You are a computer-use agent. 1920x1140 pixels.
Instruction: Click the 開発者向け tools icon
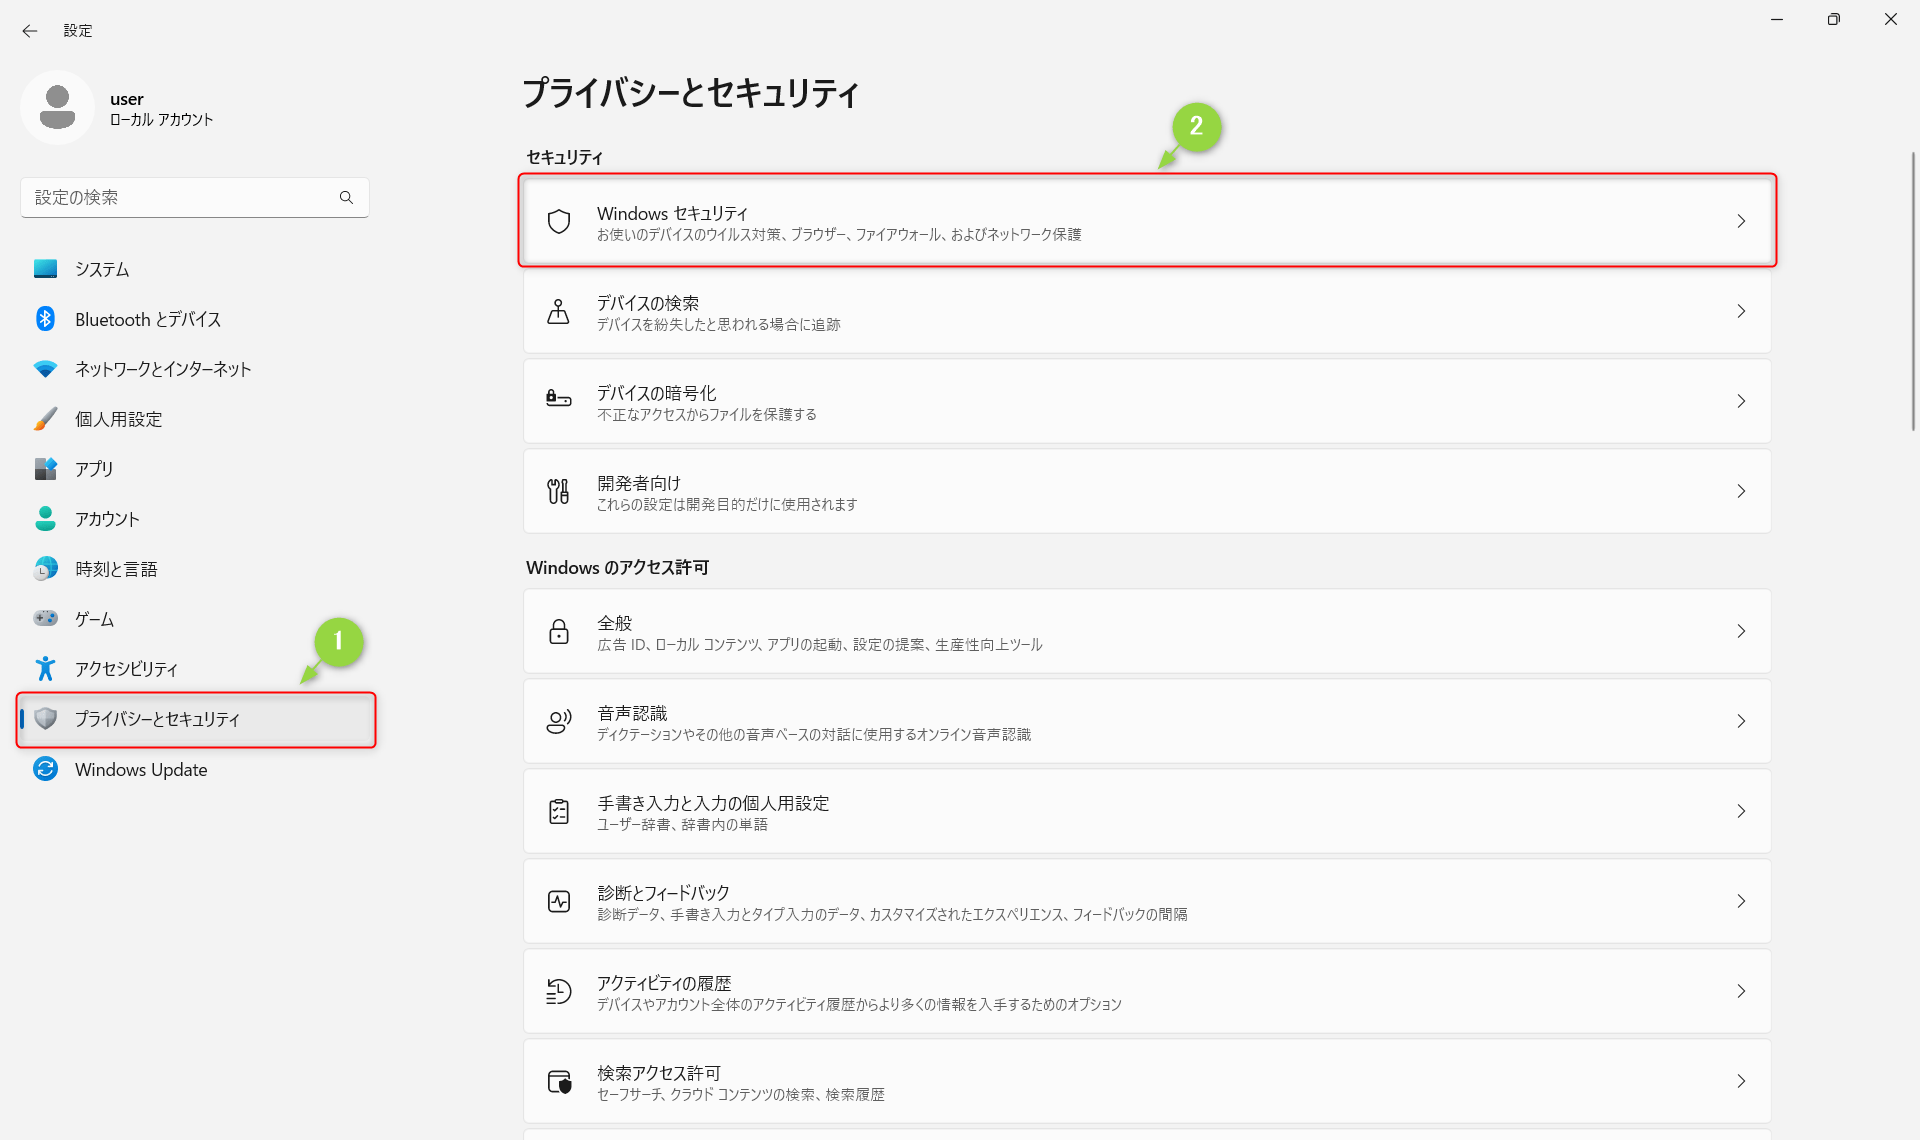tap(559, 491)
